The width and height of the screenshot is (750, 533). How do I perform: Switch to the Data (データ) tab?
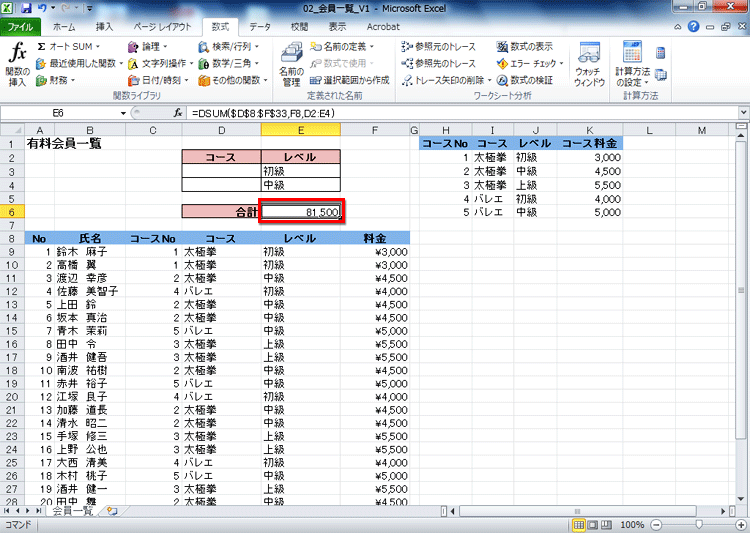pyautogui.click(x=260, y=27)
